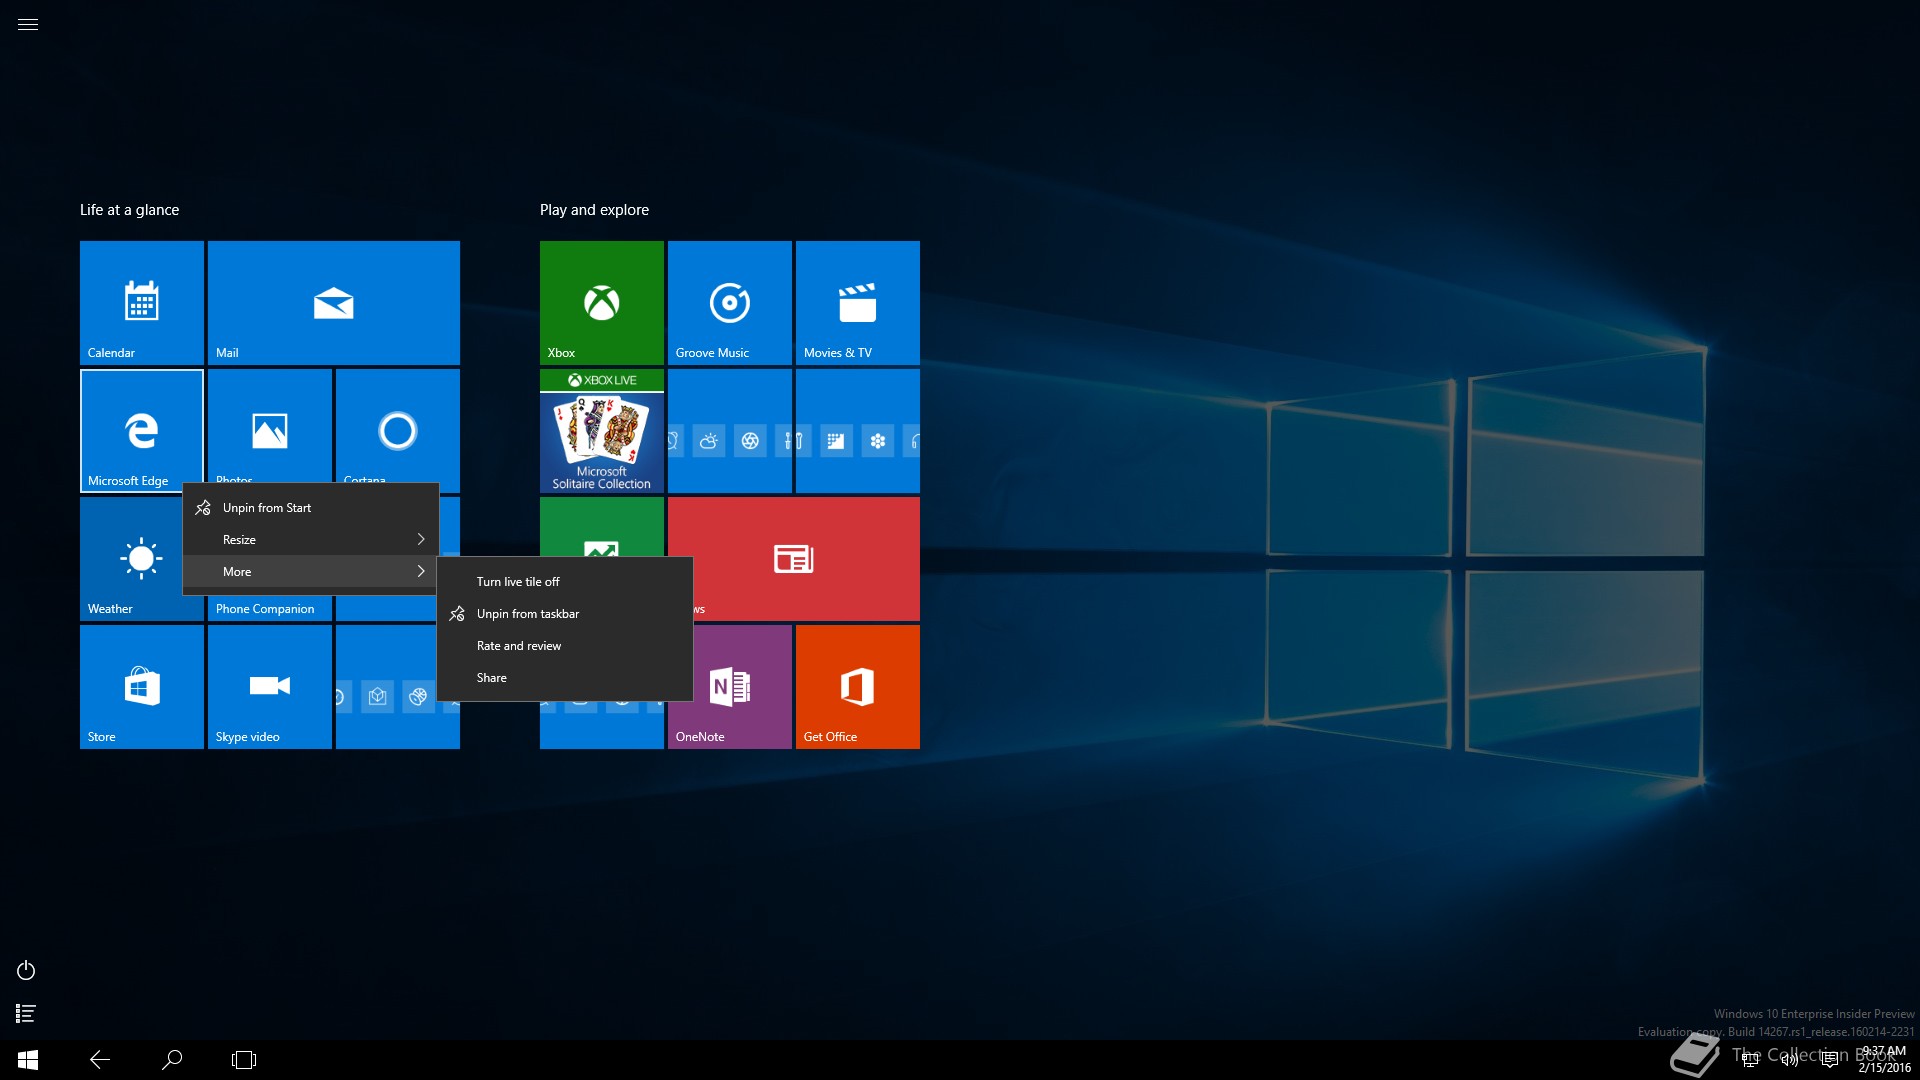1920x1080 pixels.
Task: Open the All apps list
Action: coord(26,1014)
